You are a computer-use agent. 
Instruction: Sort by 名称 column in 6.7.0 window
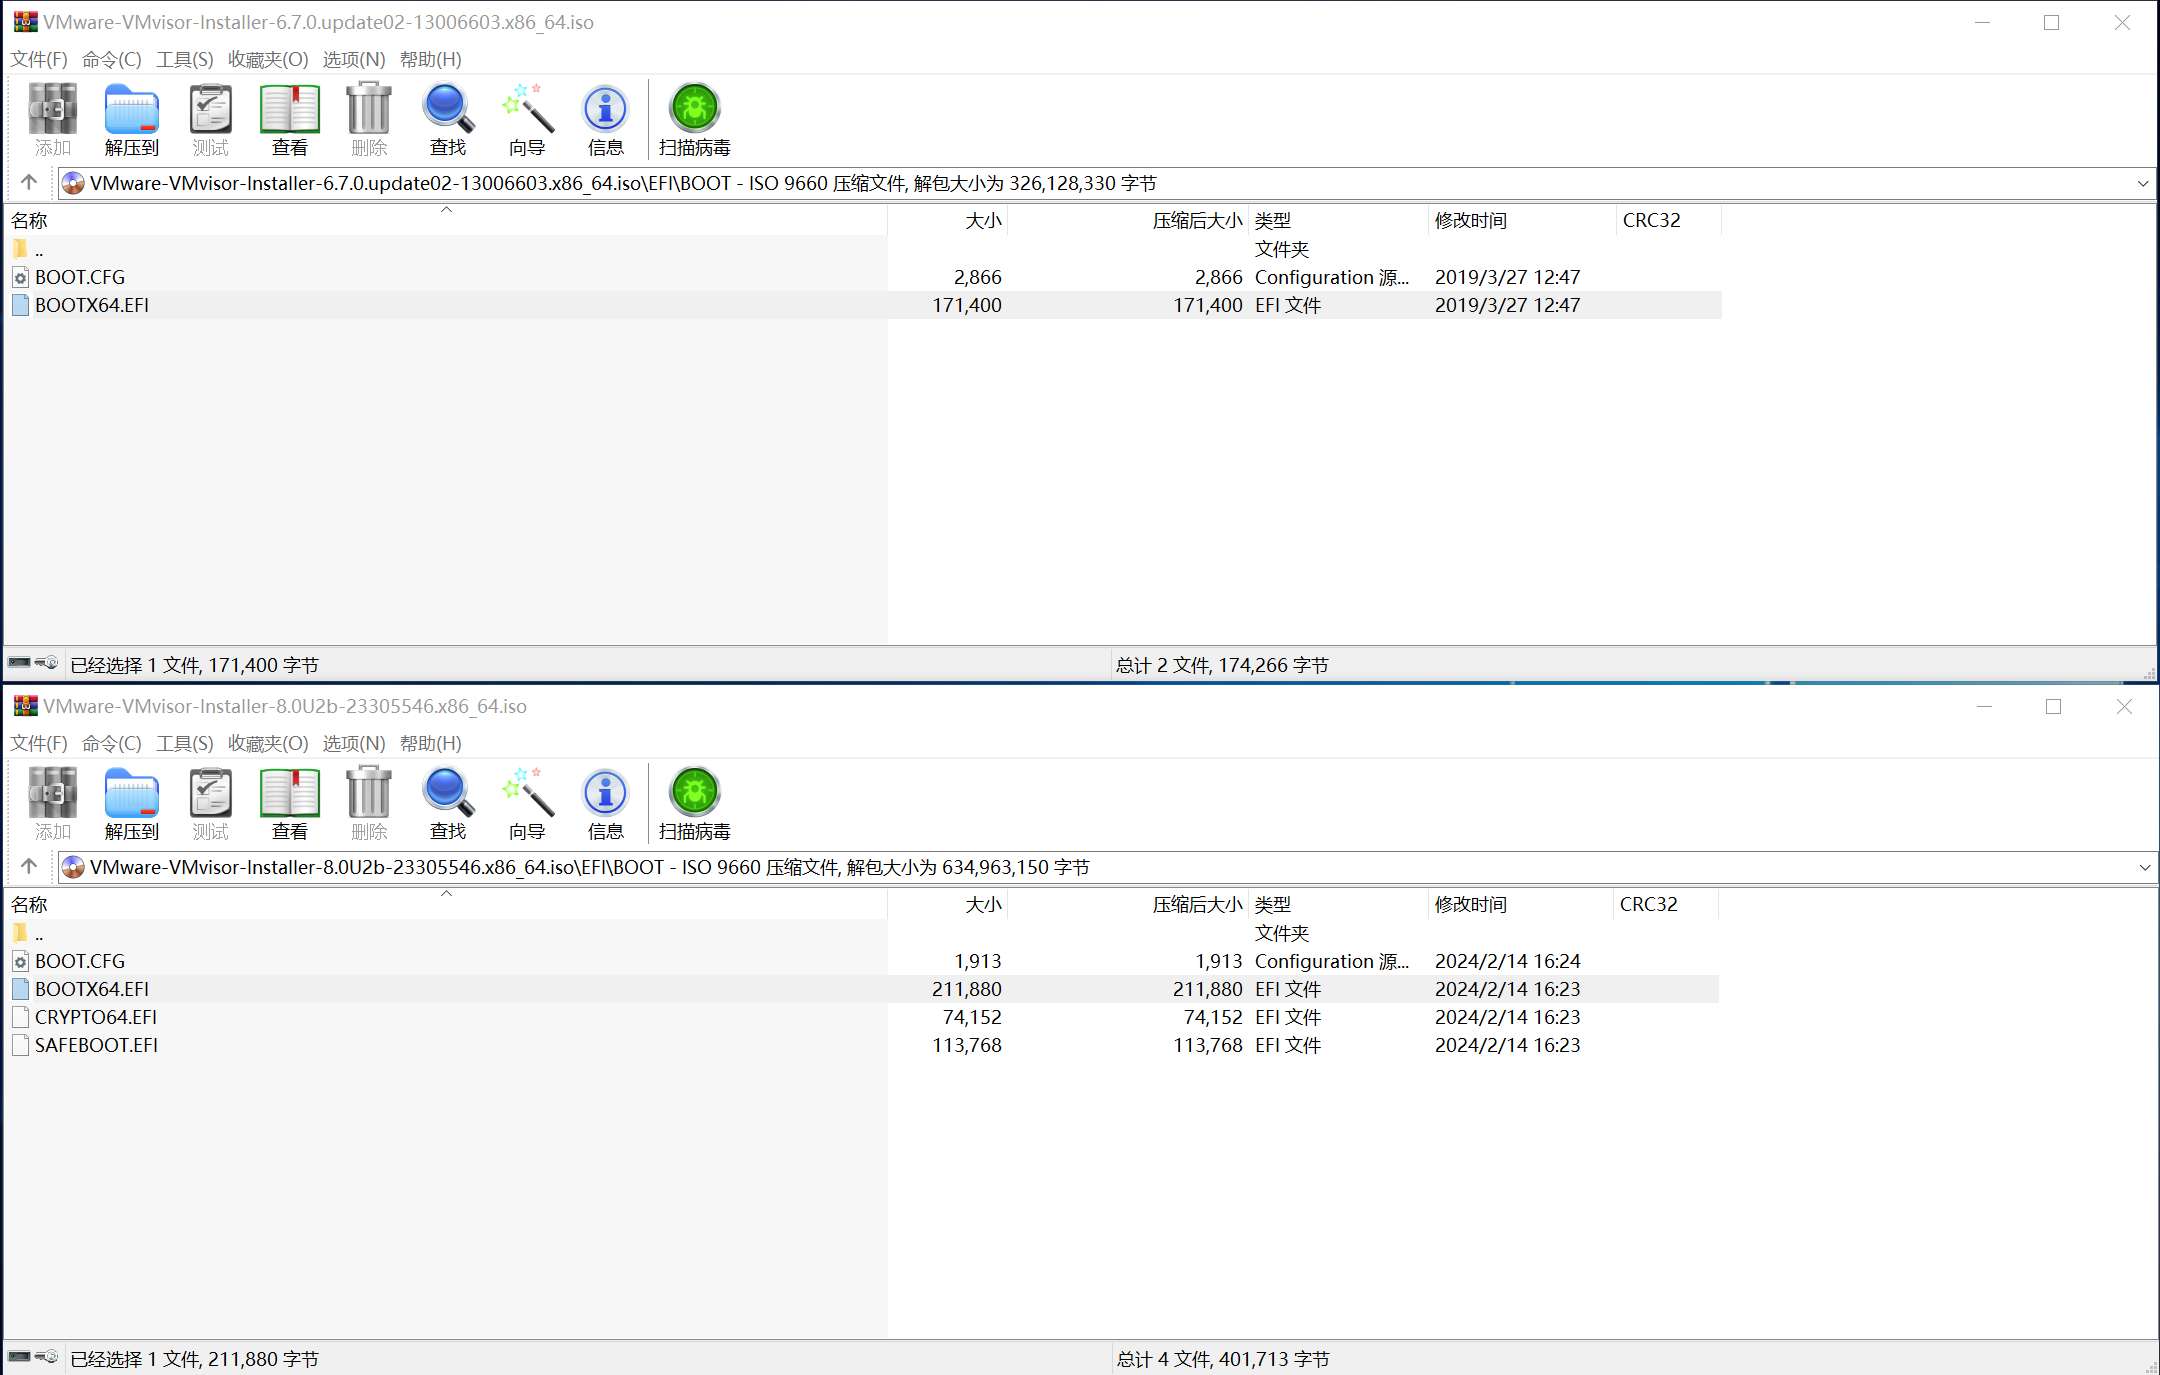point(446,220)
